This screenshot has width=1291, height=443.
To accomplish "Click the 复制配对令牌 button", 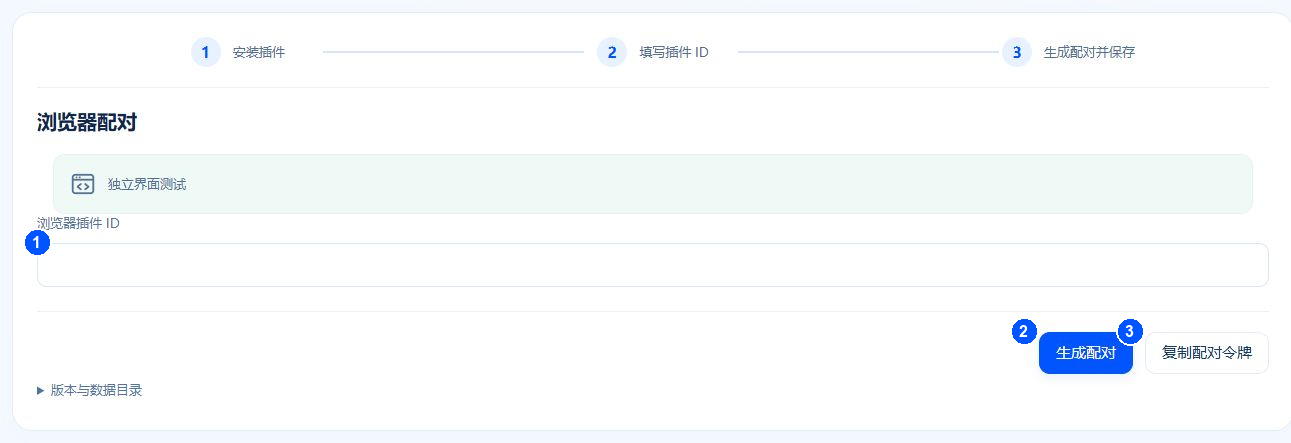I will click(1207, 353).
